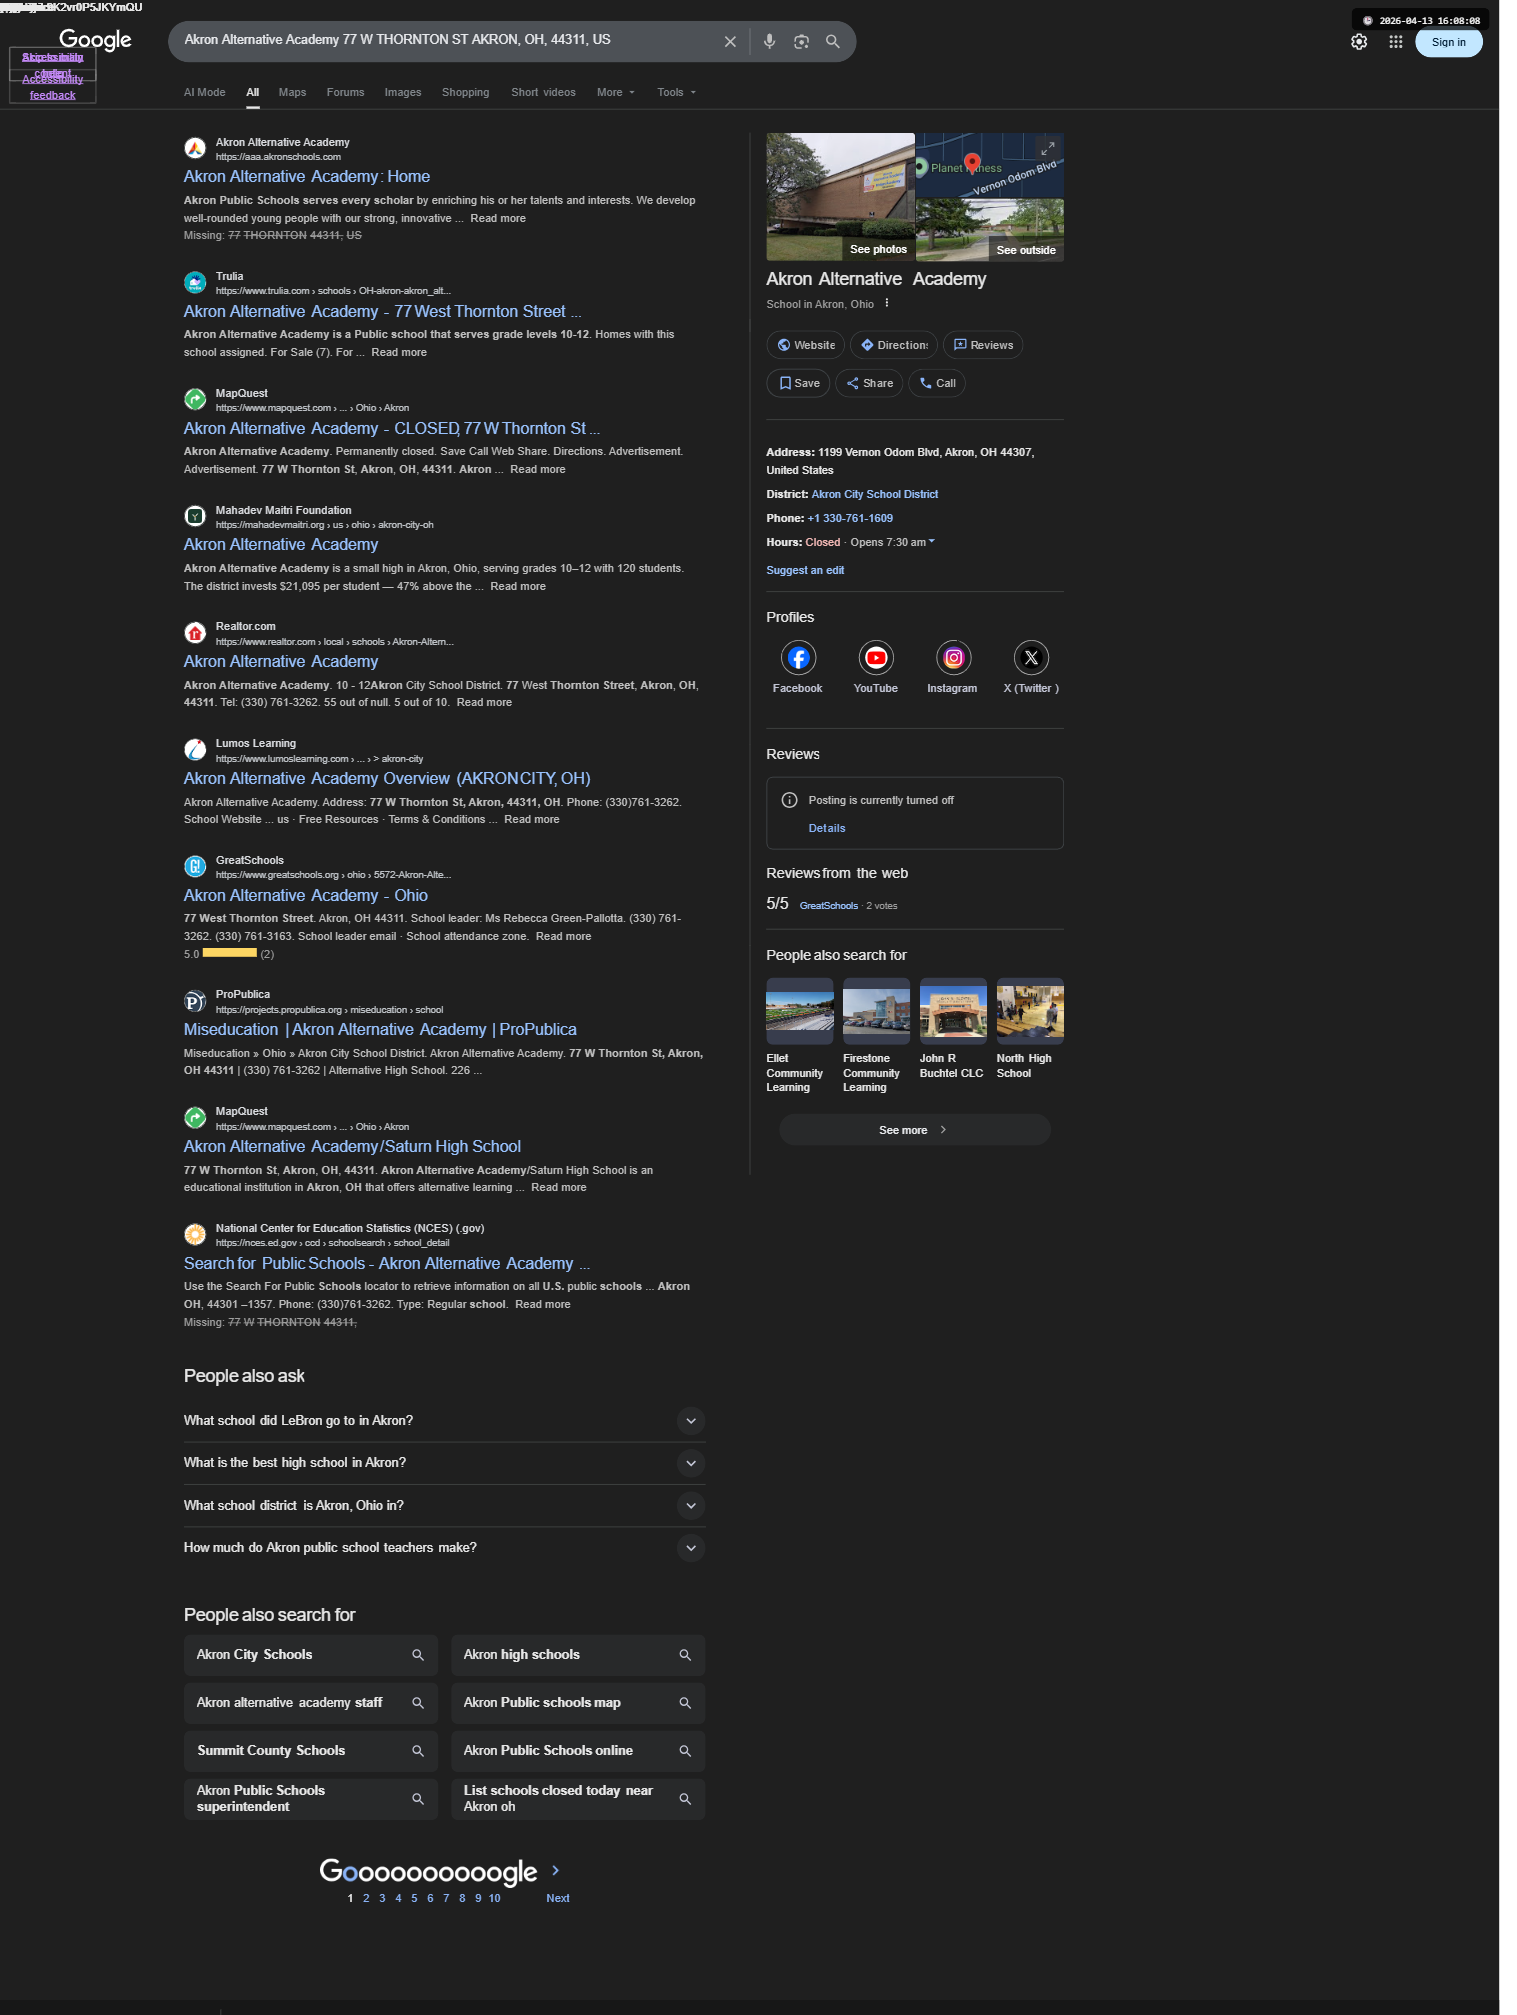The width and height of the screenshot is (1517, 2015).
Task: Go to next results page arrow
Action: point(556,1870)
